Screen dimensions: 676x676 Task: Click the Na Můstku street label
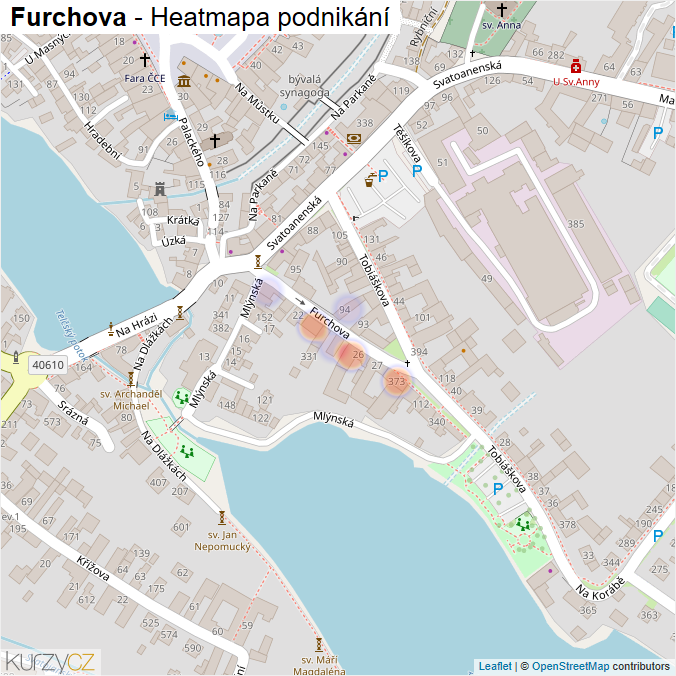pyautogui.click(x=257, y=103)
